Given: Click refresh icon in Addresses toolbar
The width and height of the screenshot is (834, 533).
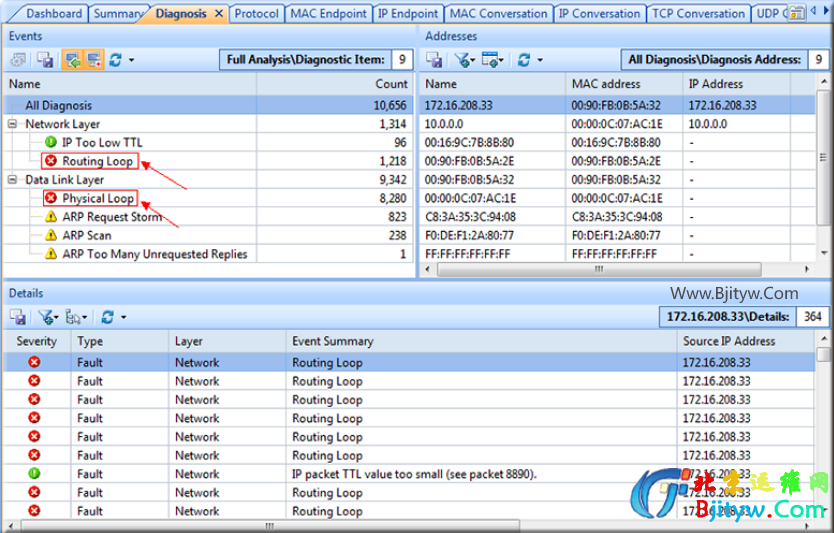Looking at the screenshot, I should (523, 60).
